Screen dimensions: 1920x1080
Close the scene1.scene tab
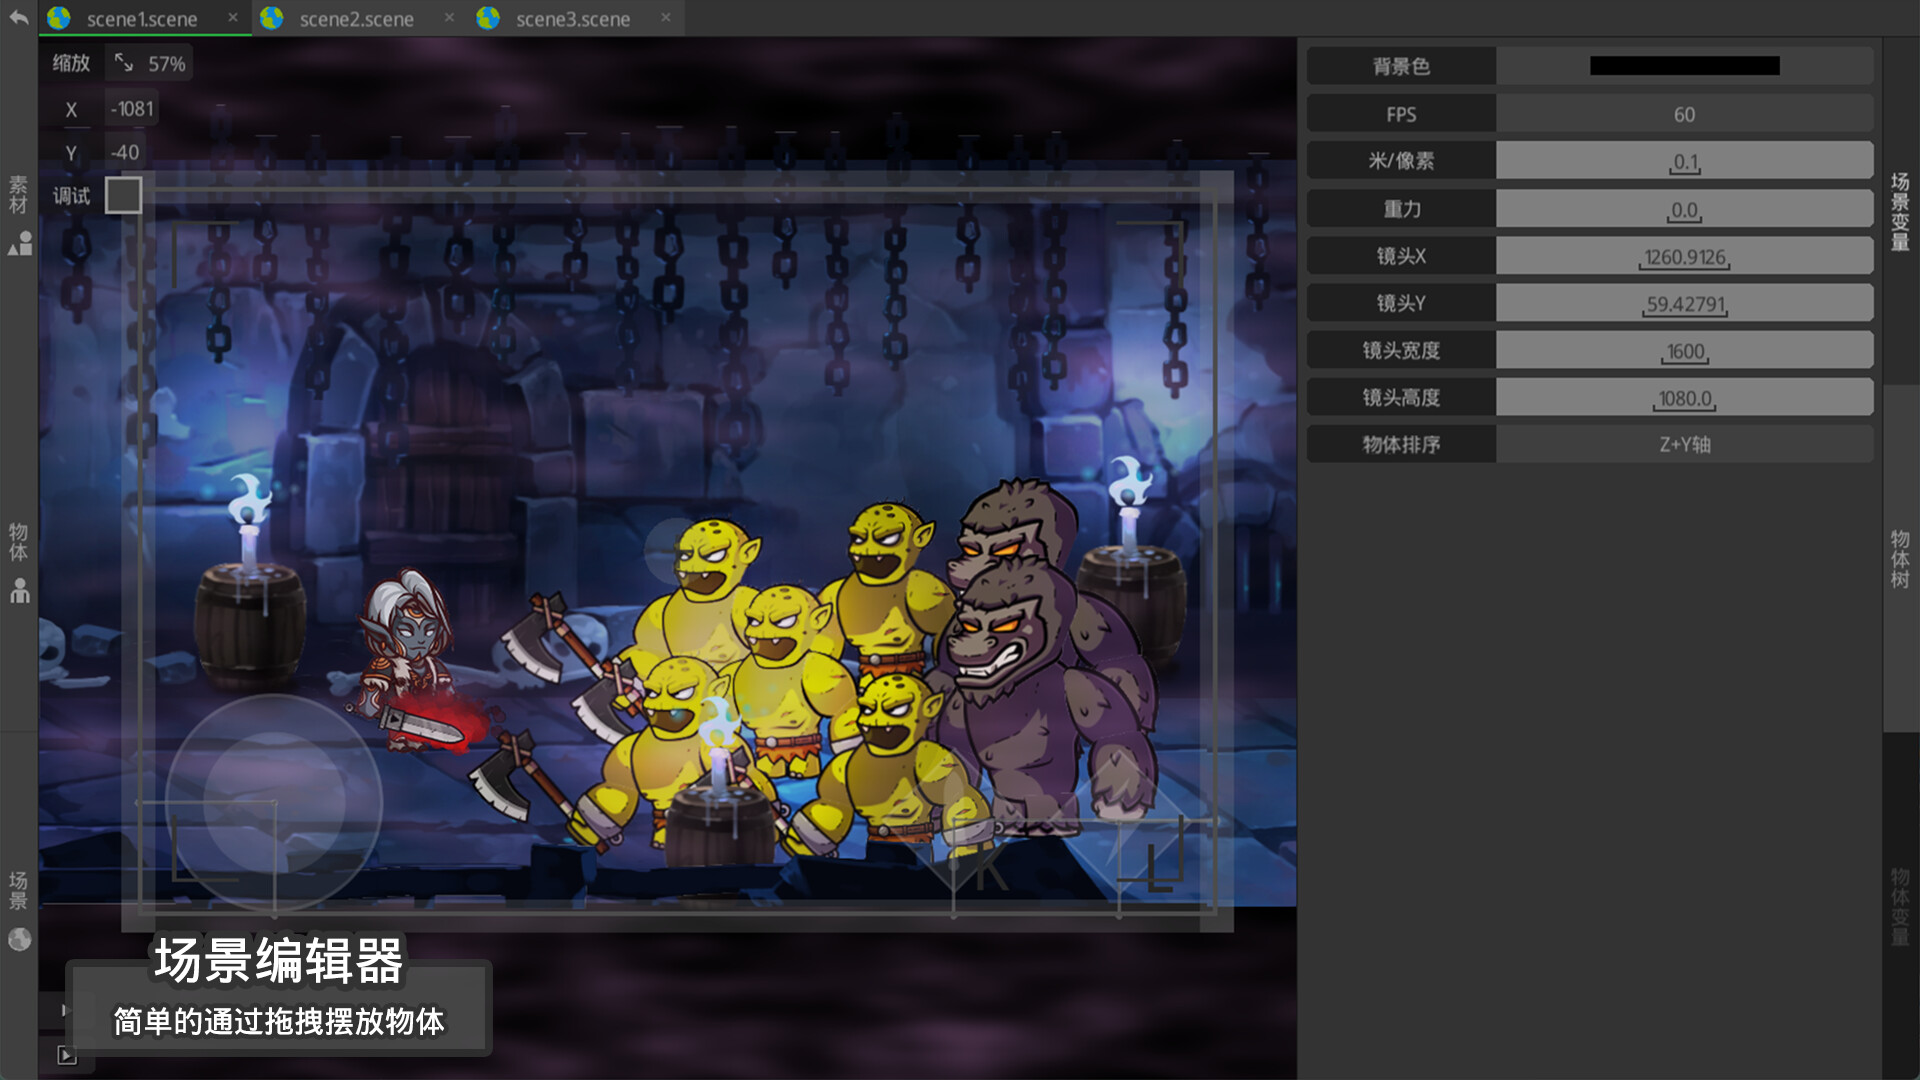(x=233, y=17)
